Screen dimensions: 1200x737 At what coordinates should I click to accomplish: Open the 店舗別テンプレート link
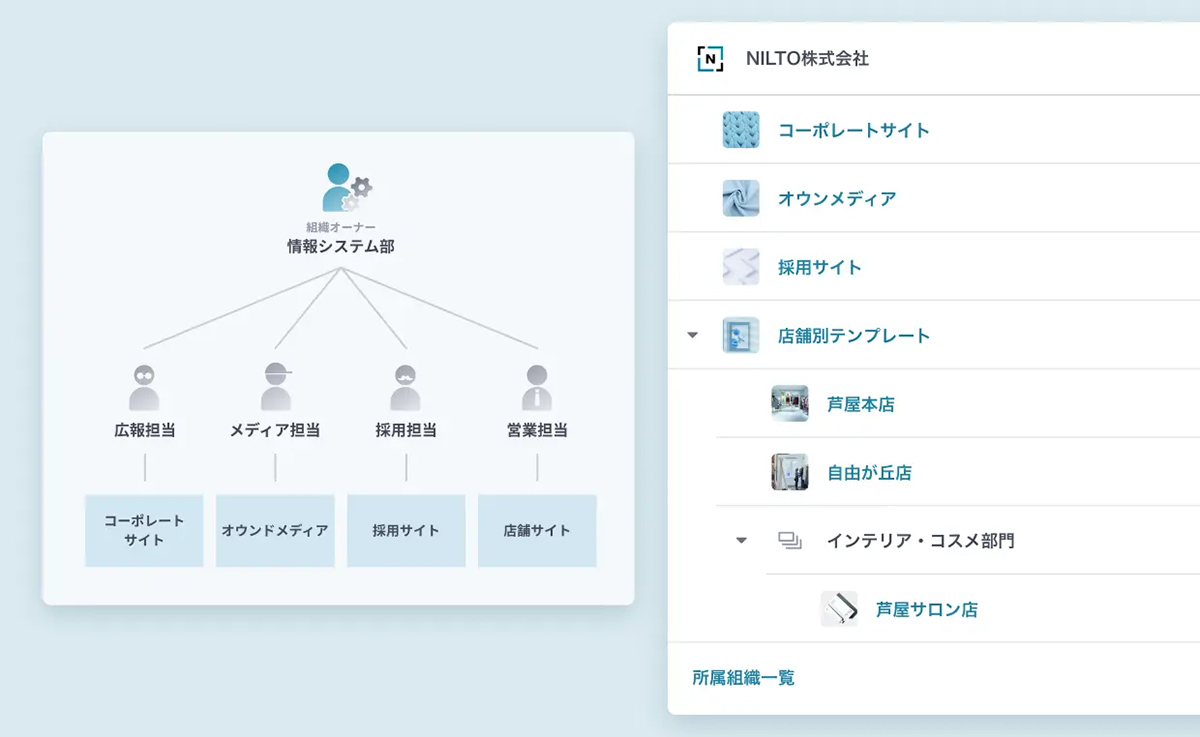pos(854,335)
